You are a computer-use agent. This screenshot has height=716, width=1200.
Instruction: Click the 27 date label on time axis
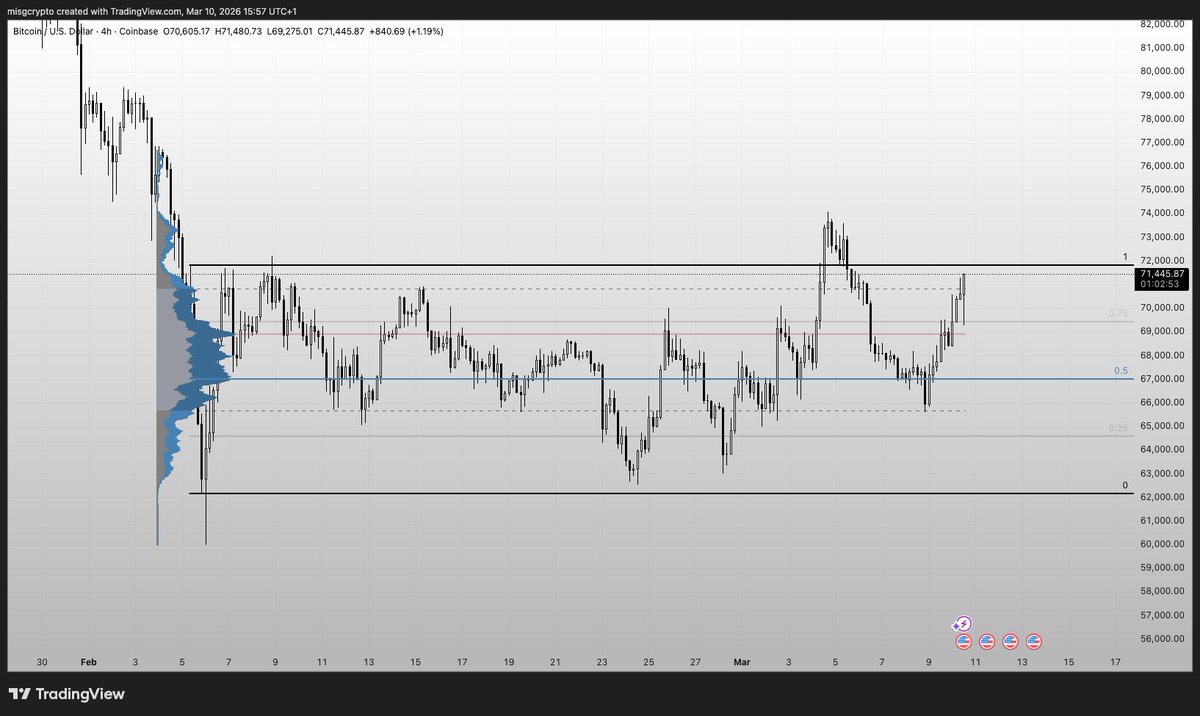696,662
